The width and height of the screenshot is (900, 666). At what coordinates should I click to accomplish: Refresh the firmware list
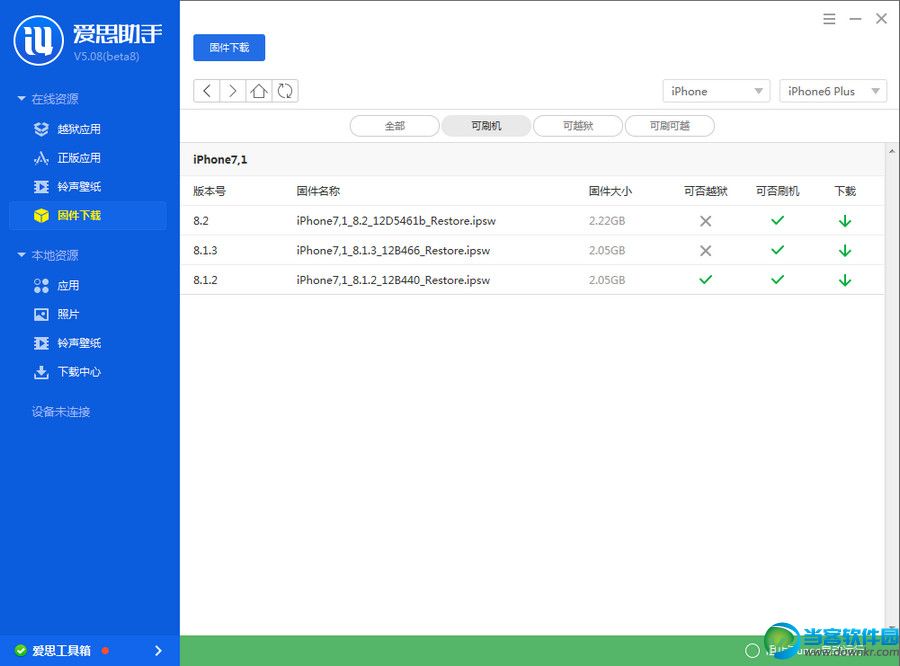pyautogui.click(x=285, y=91)
